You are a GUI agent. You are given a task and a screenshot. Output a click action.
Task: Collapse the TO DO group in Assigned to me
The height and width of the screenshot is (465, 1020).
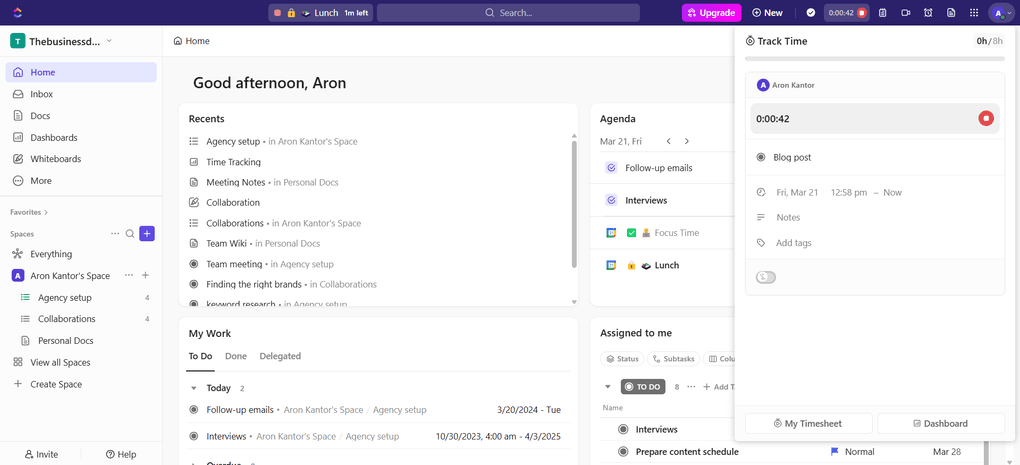(608, 386)
